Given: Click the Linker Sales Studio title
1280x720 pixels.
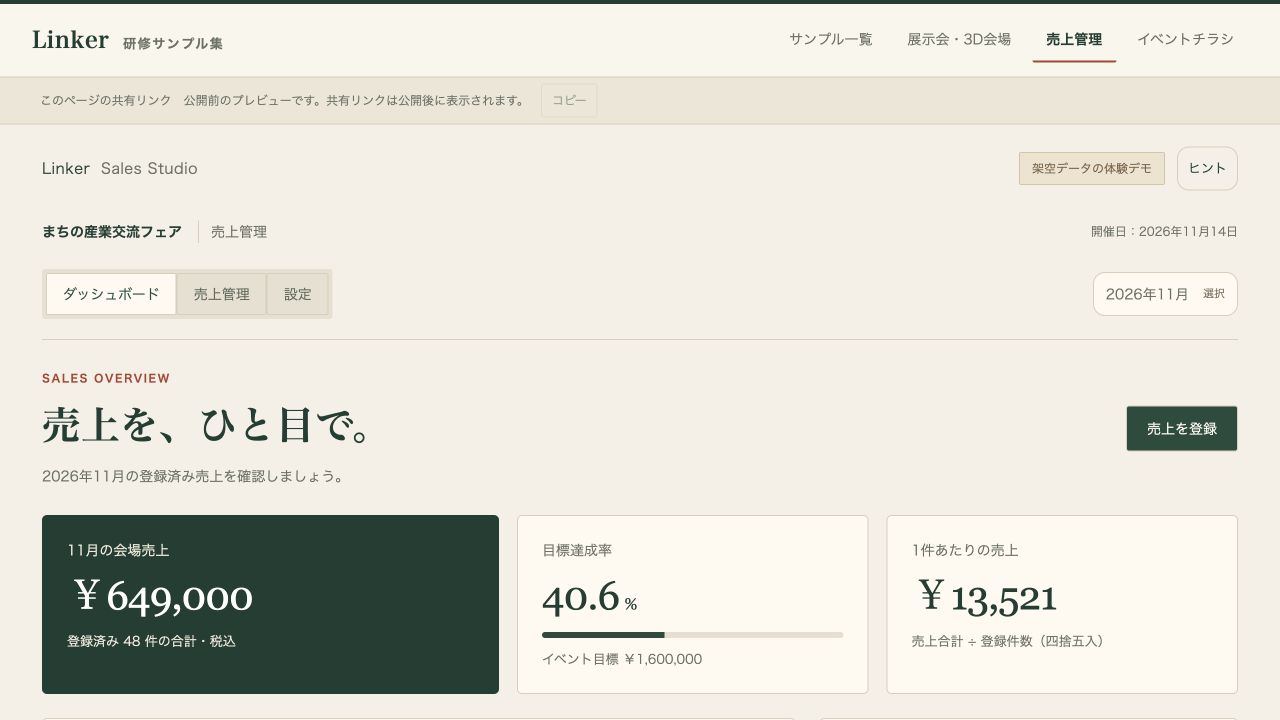Looking at the screenshot, I should click(120, 168).
